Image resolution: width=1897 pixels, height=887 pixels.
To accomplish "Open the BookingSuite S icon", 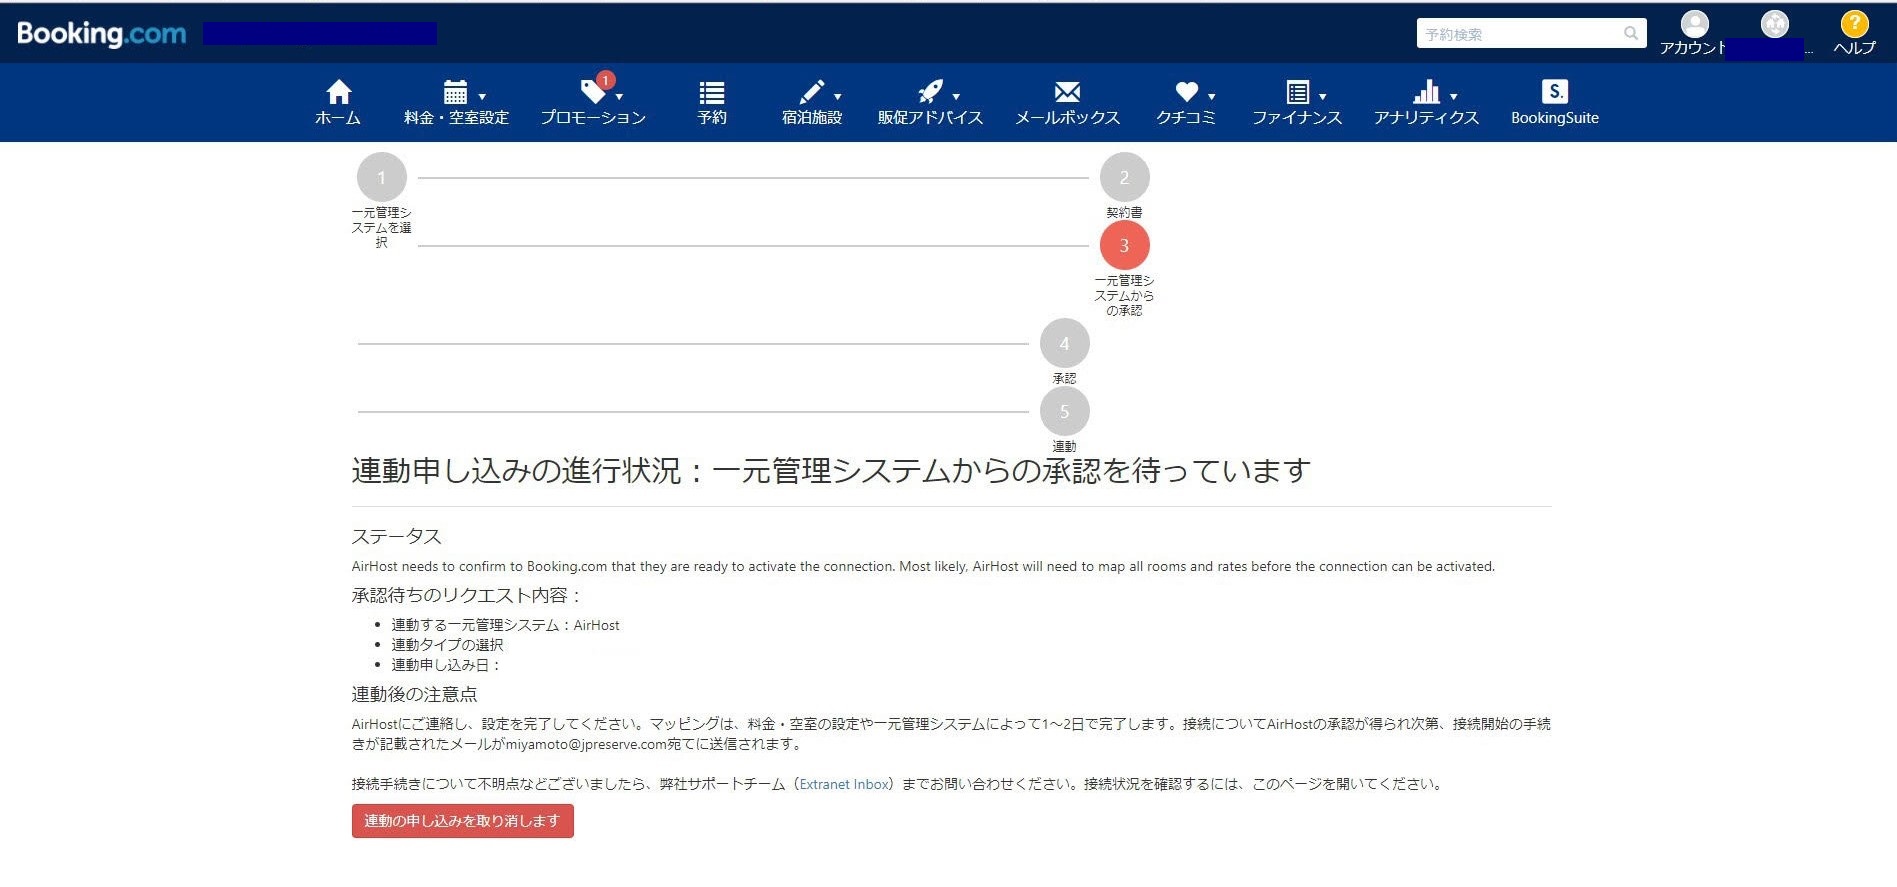I will pos(1554,92).
